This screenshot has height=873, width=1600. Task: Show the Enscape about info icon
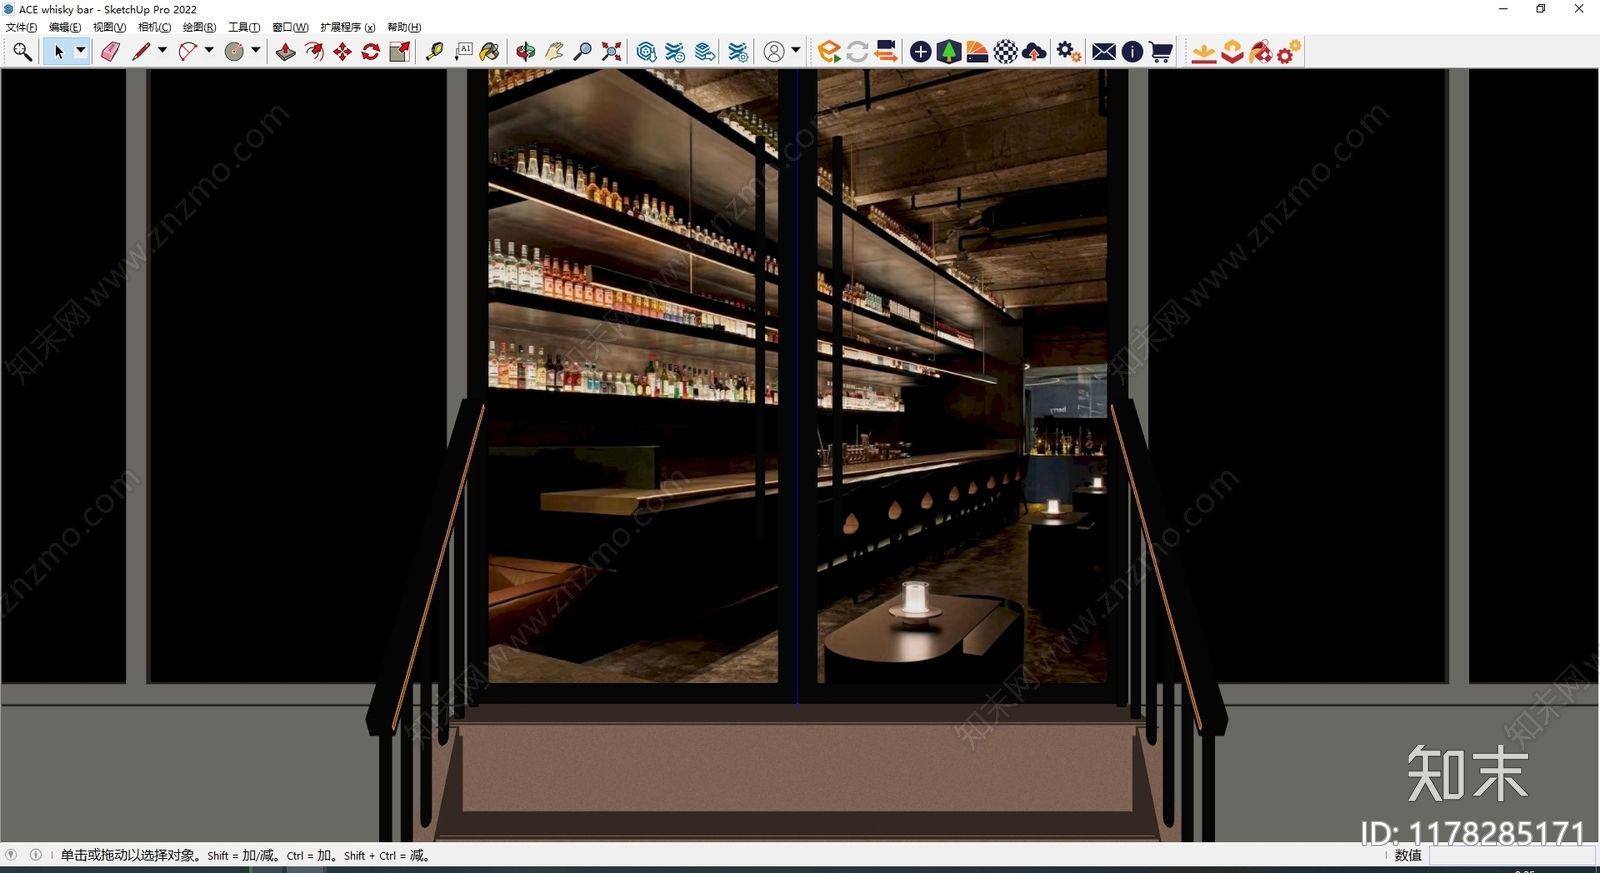point(1132,52)
